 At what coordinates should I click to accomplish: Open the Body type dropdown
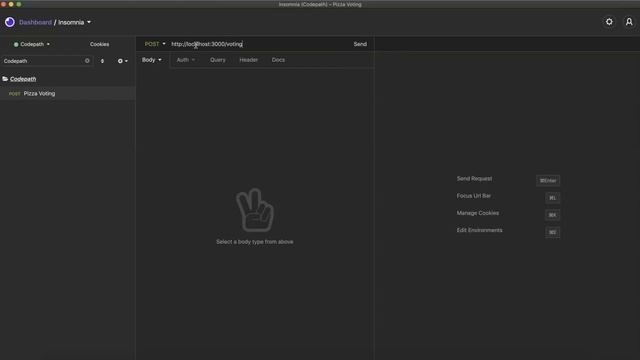(151, 60)
